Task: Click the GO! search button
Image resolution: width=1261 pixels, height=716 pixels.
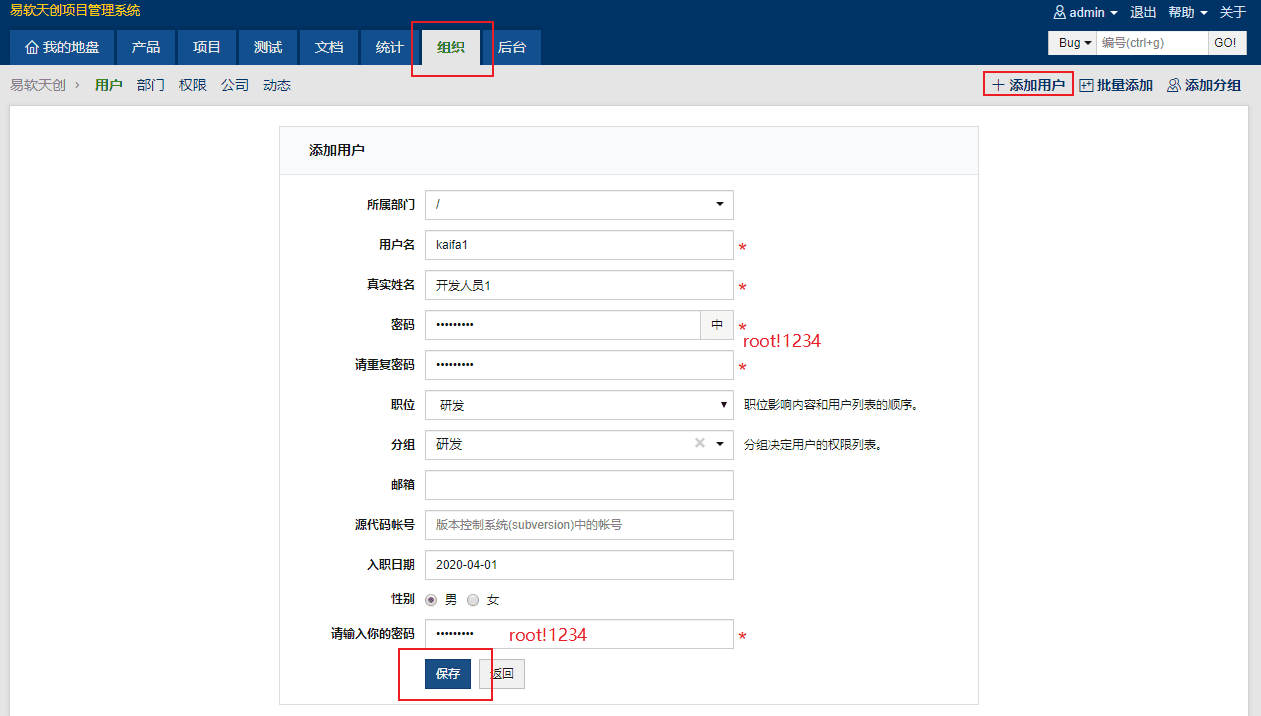Action: [x=1226, y=43]
